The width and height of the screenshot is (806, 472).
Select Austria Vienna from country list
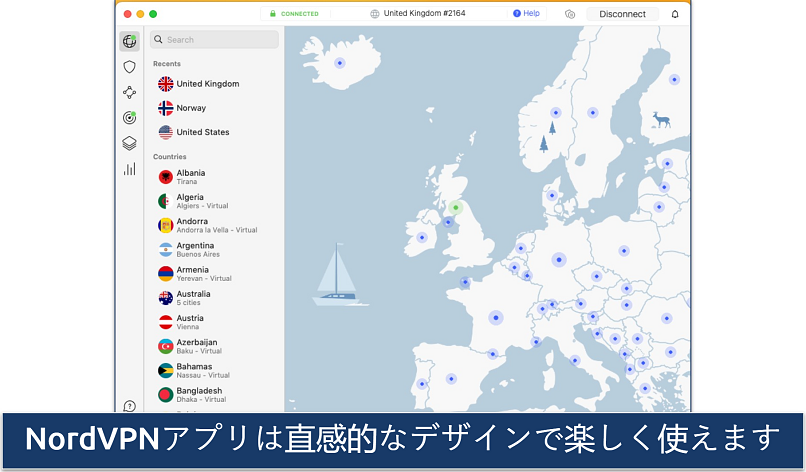pos(191,322)
